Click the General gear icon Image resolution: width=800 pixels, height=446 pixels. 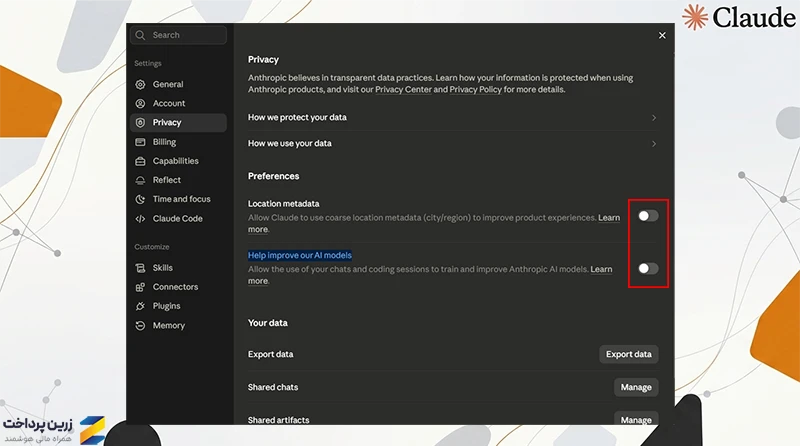pos(140,84)
